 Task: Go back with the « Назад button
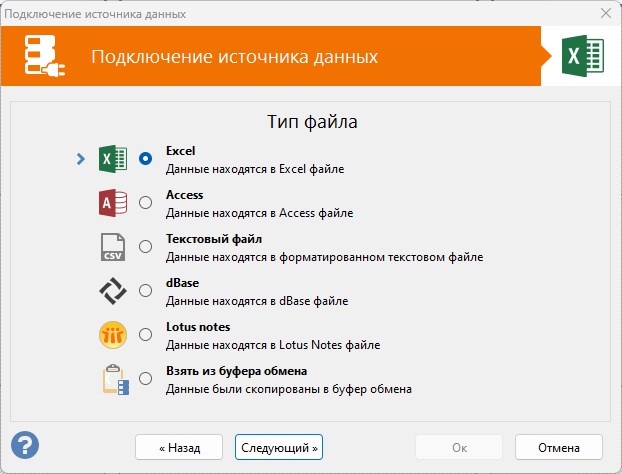click(179, 447)
